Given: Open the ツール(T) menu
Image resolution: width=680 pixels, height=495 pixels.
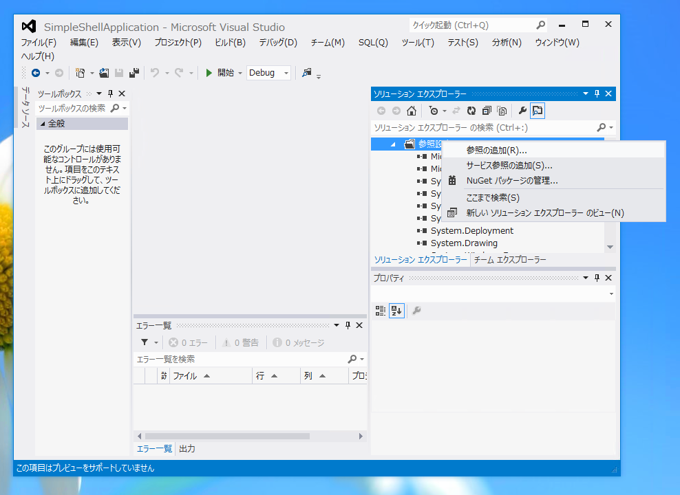Looking at the screenshot, I should pos(418,43).
